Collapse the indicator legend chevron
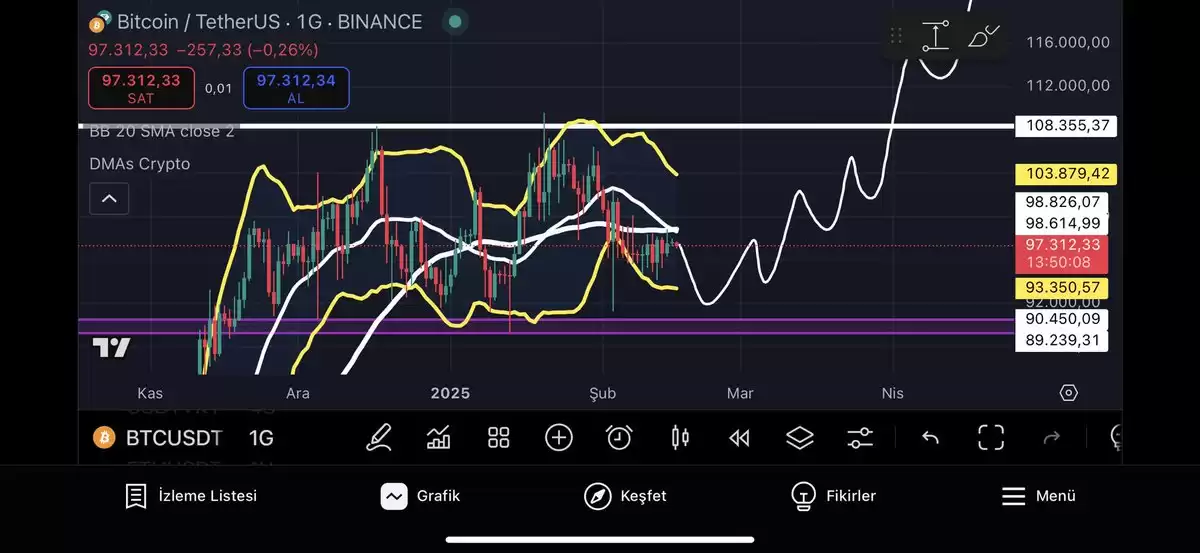The image size is (1200, 553). (x=109, y=199)
